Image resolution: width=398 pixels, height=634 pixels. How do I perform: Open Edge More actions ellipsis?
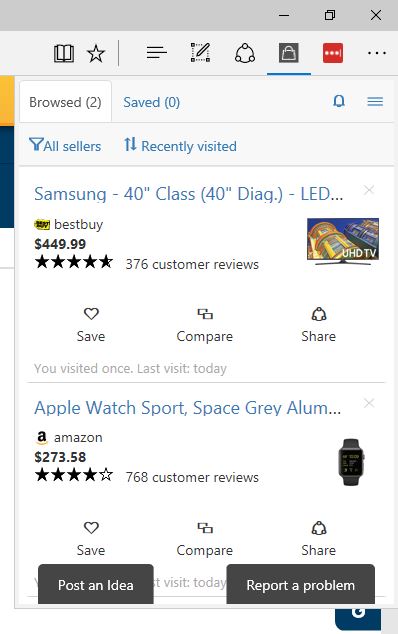[x=377, y=53]
